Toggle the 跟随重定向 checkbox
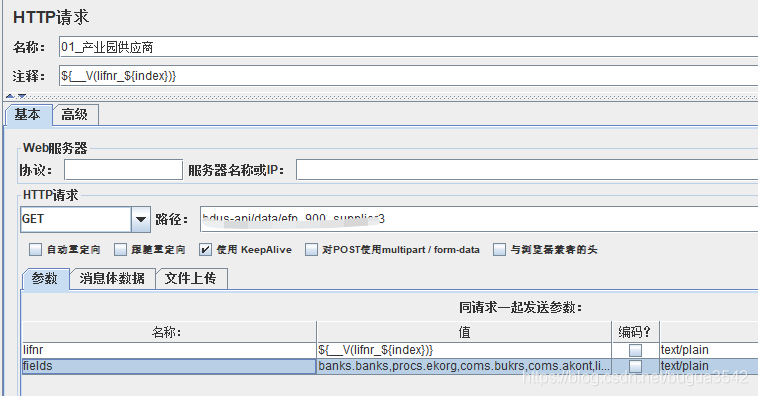 tap(120, 249)
